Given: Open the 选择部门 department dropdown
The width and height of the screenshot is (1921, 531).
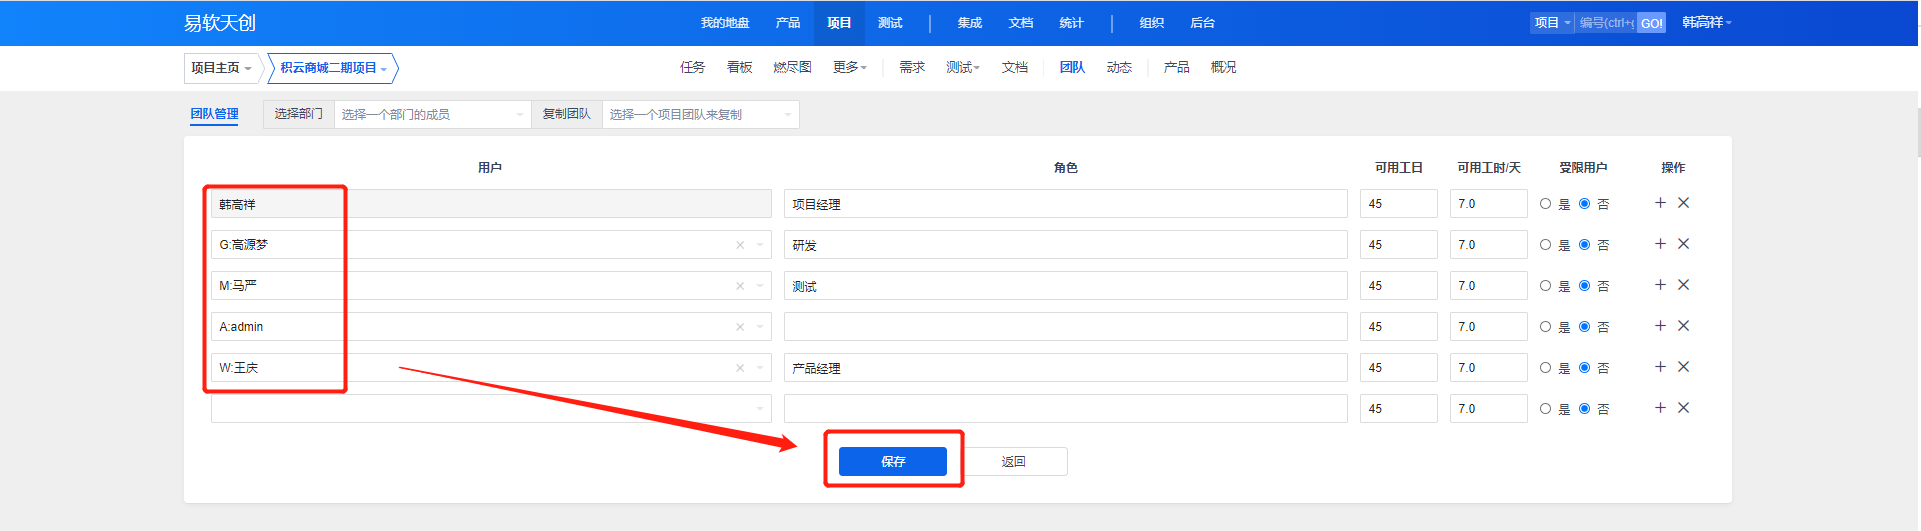Looking at the screenshot, I should pos(431,115).
